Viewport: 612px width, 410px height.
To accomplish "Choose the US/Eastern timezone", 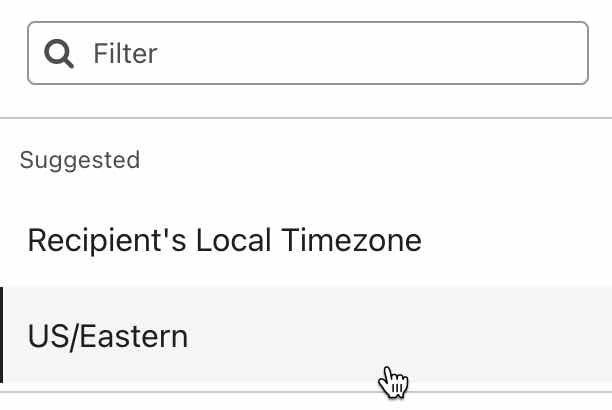I will pos(108,336).
